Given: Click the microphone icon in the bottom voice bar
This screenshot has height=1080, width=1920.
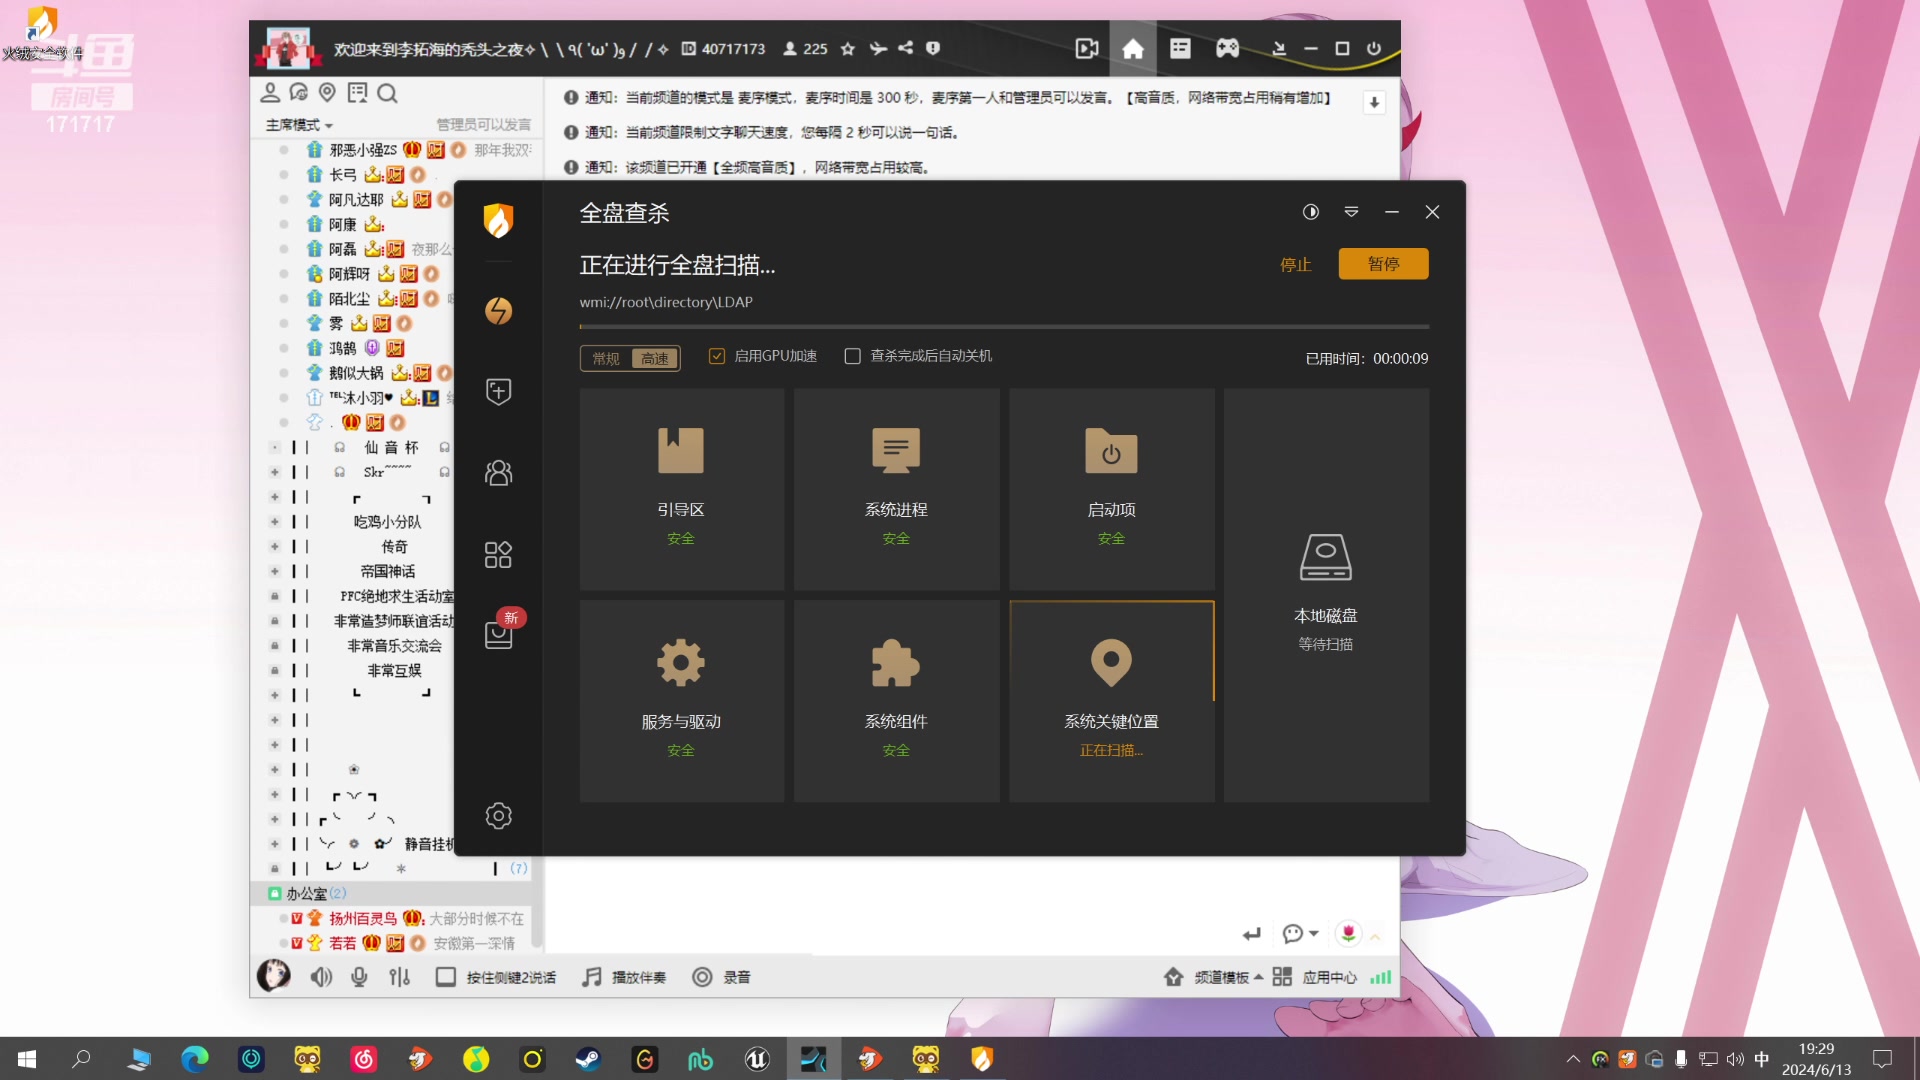Looking at the screenshot, I should [359, 977].
